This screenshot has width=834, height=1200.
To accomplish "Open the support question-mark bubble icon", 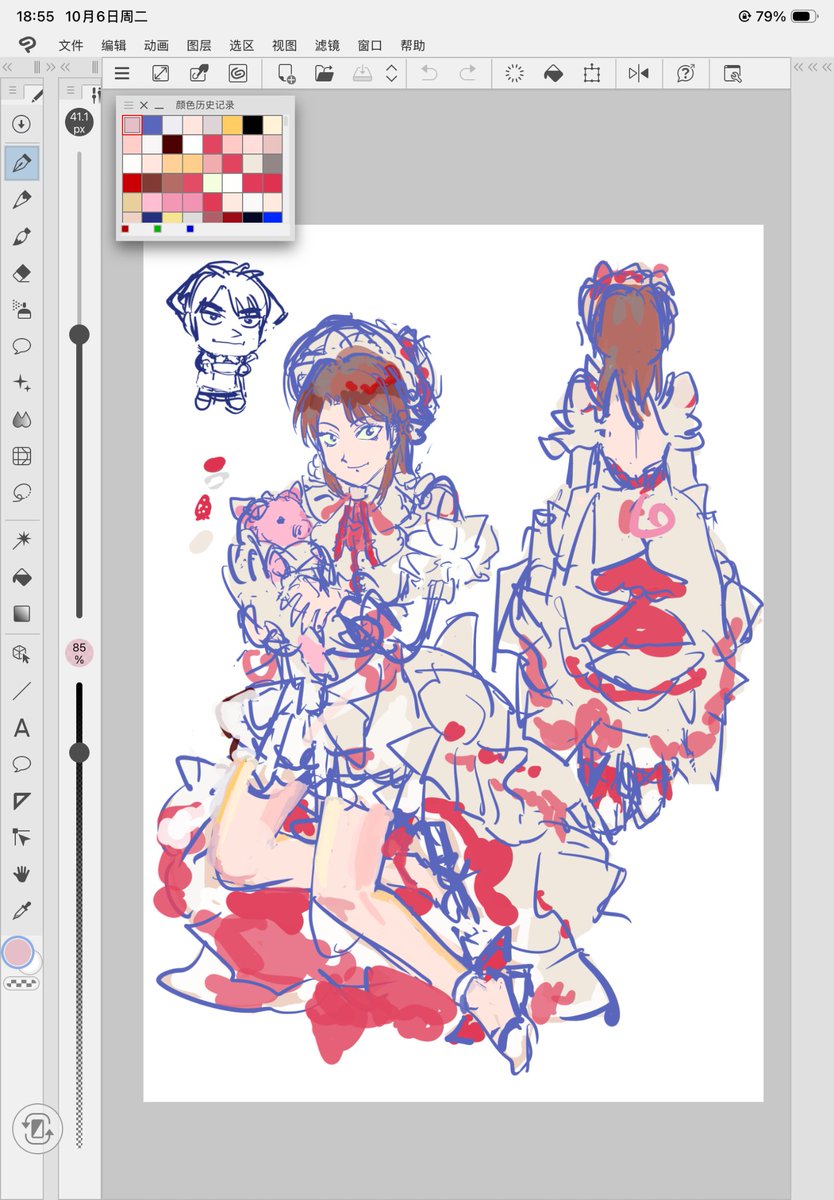I will 685,73.
